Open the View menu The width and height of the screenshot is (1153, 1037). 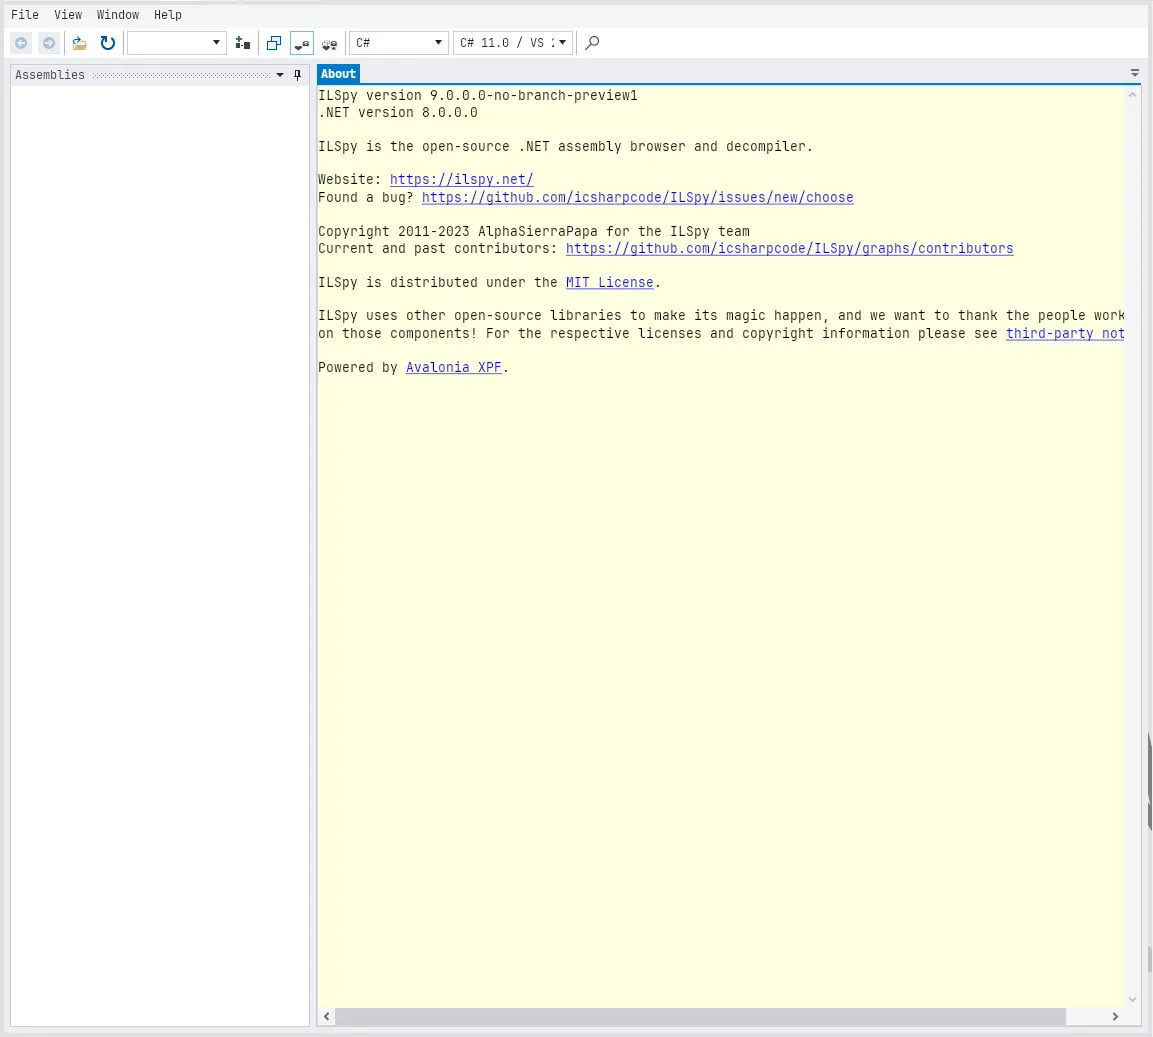point(68,15)
